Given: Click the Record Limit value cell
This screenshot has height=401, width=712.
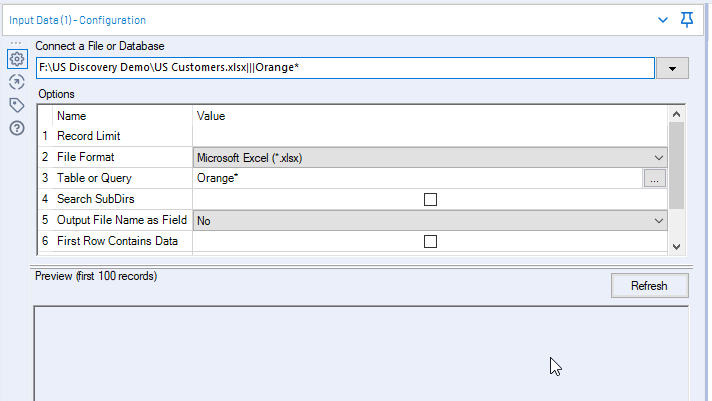Looking at the screenshot, I should point(430,136).
